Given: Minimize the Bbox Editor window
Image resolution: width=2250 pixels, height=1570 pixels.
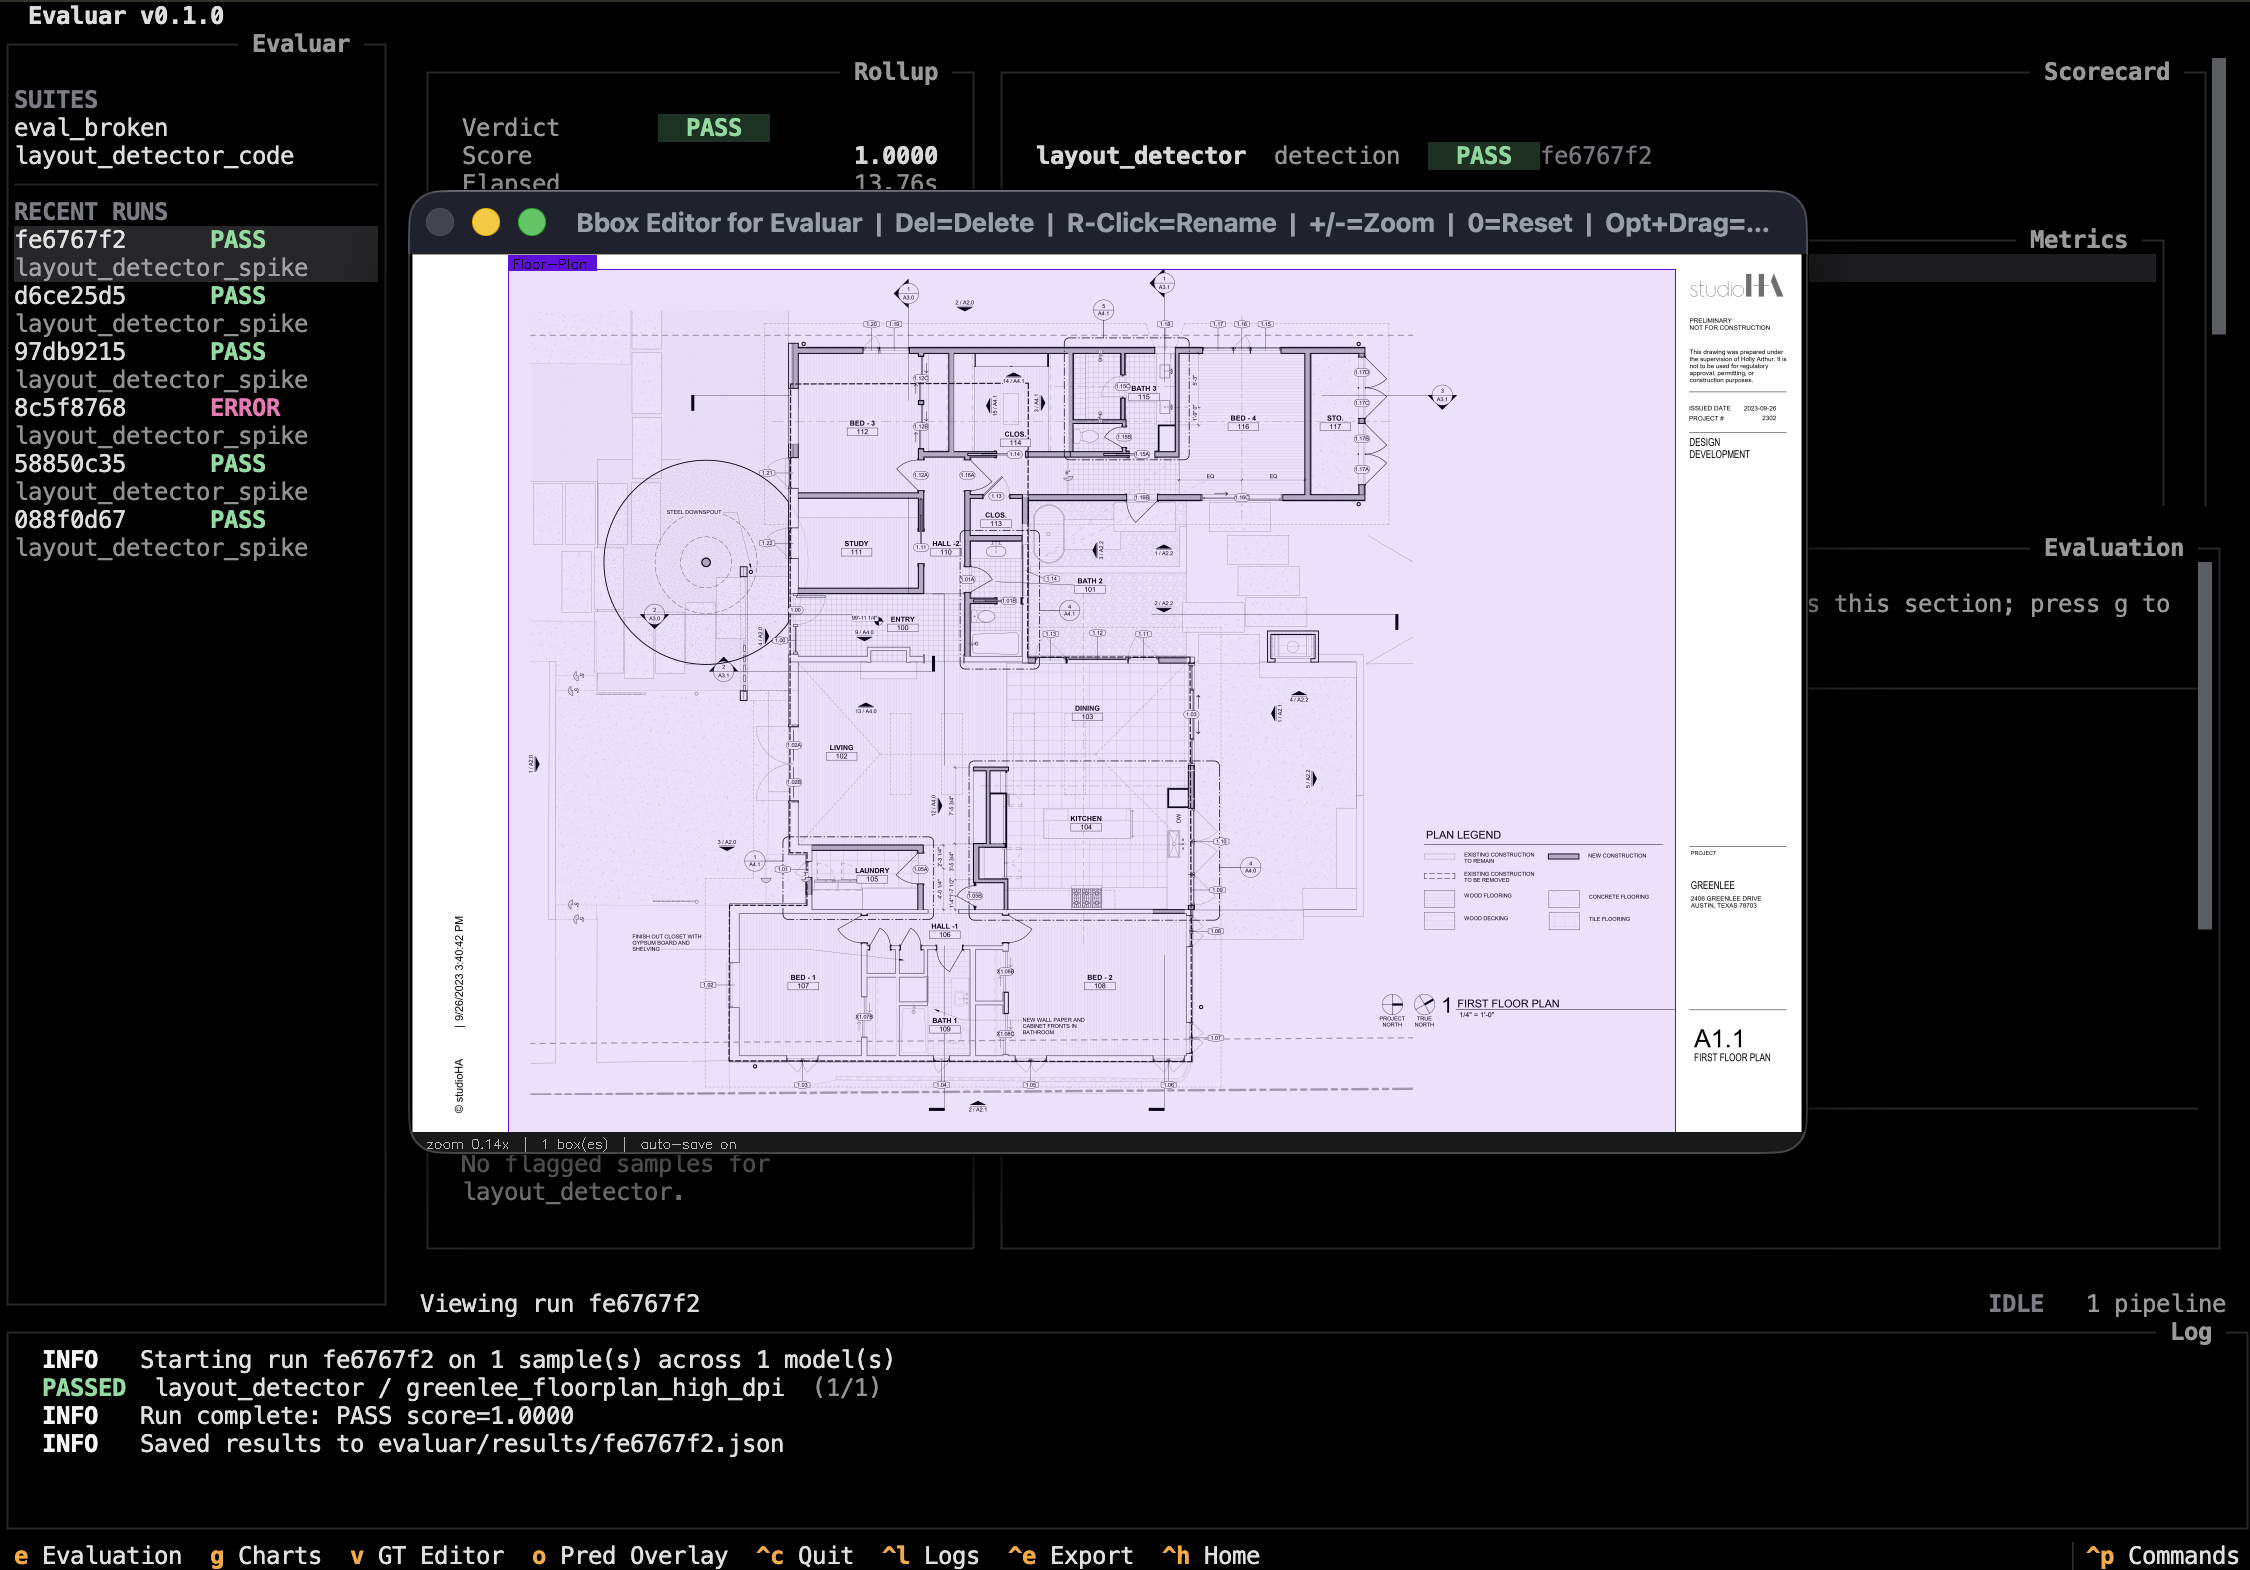Looking at the screenshot, I should (486, 222).
